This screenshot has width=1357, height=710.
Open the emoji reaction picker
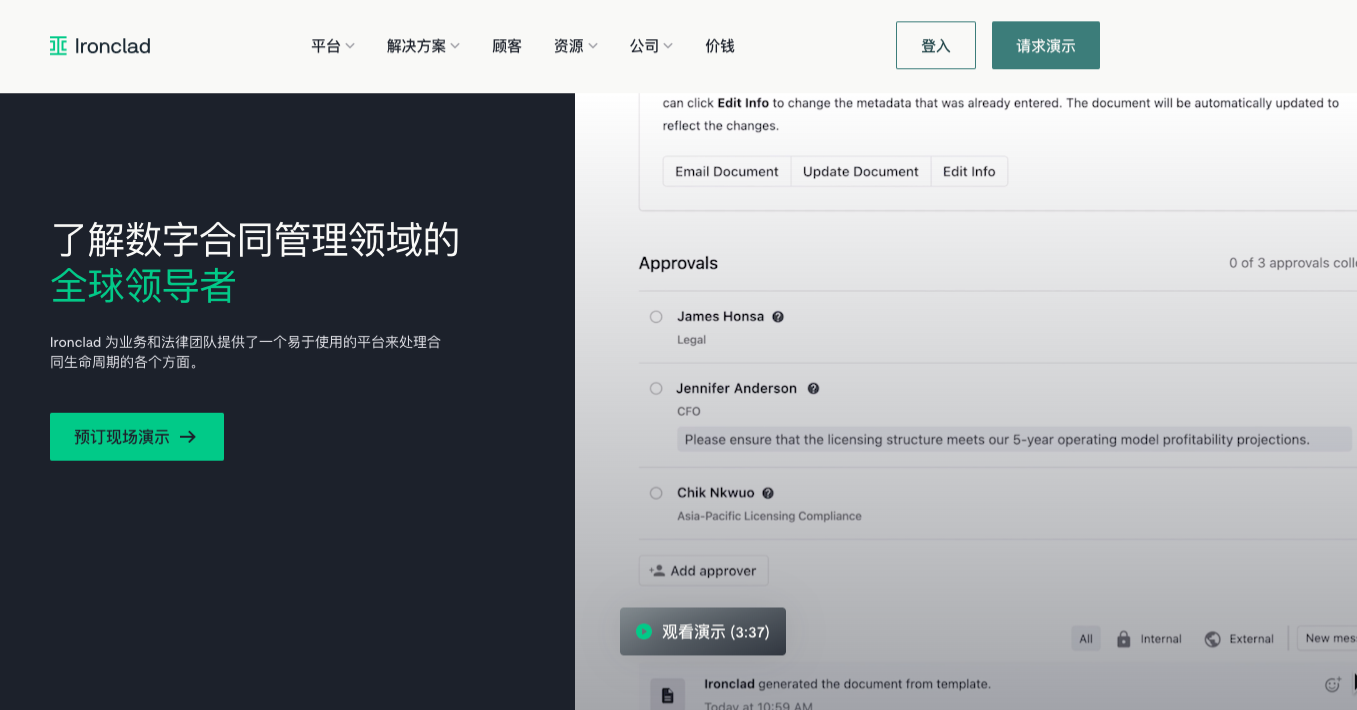pos(1331,685)
